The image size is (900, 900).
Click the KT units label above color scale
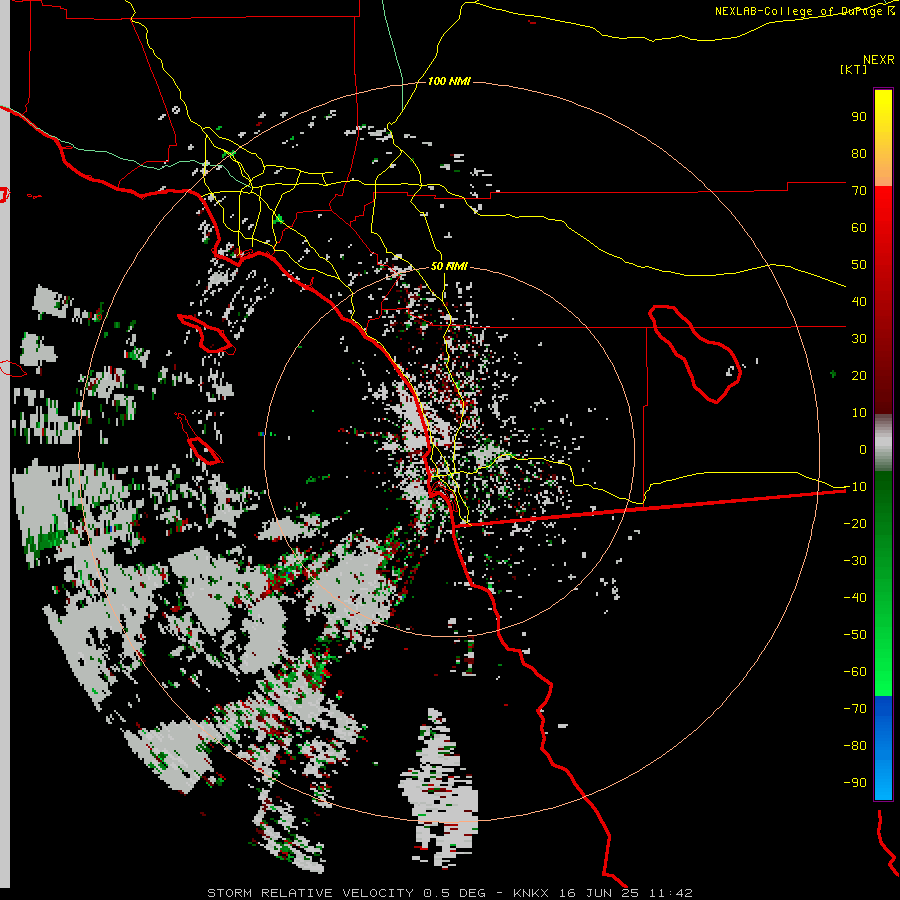[x=853, y=69]
